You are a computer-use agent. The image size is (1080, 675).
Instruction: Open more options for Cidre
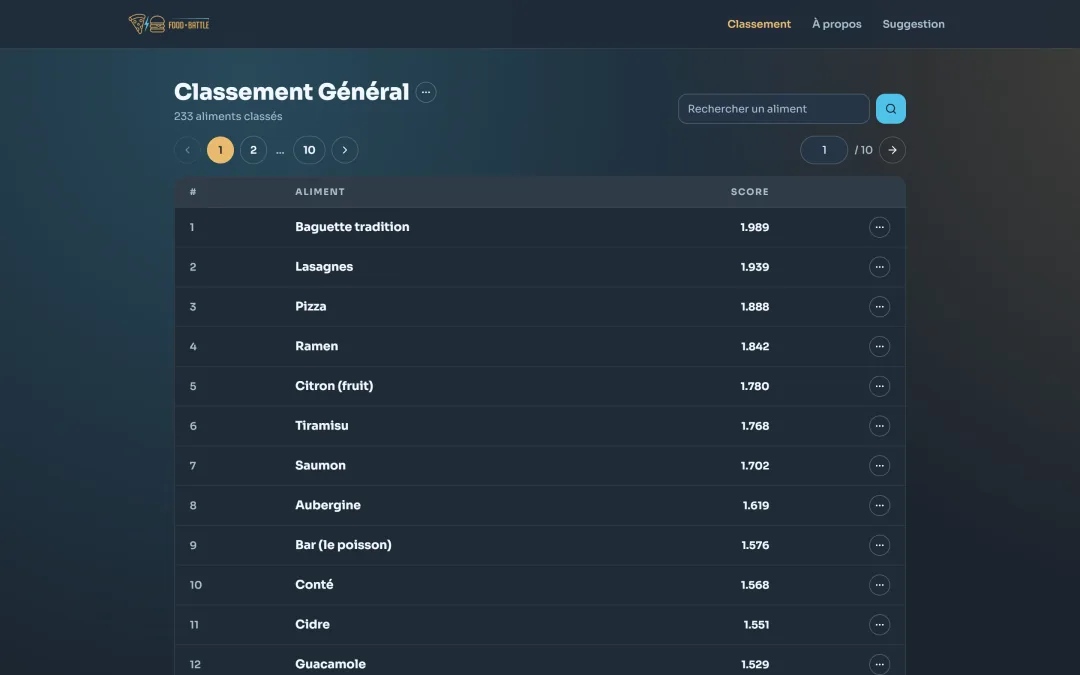click(x=880, y=625)
